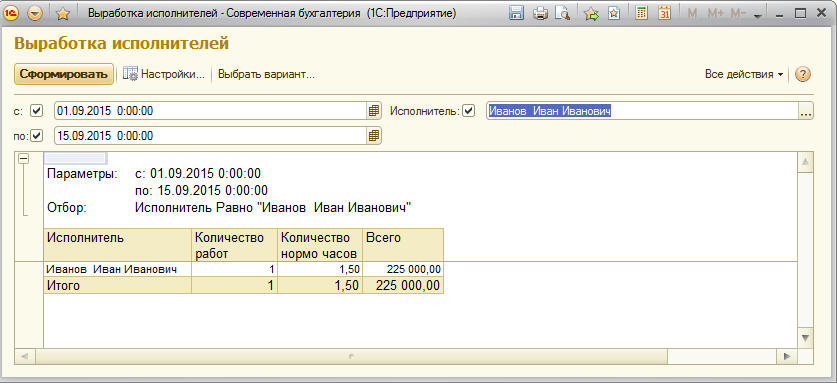This screenshot has width=837, height=384.
Task: Click the horizontal scroll left arrow
Action: click(25, 356)
